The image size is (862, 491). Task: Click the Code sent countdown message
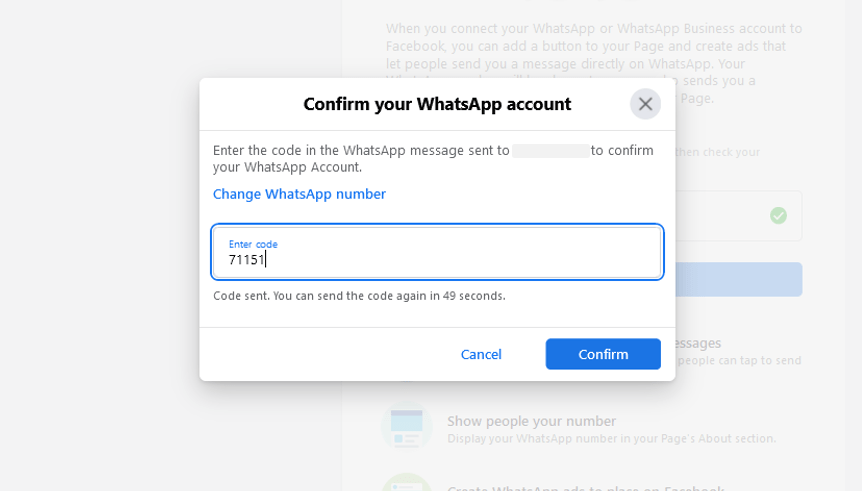click(x=359, y=296)
